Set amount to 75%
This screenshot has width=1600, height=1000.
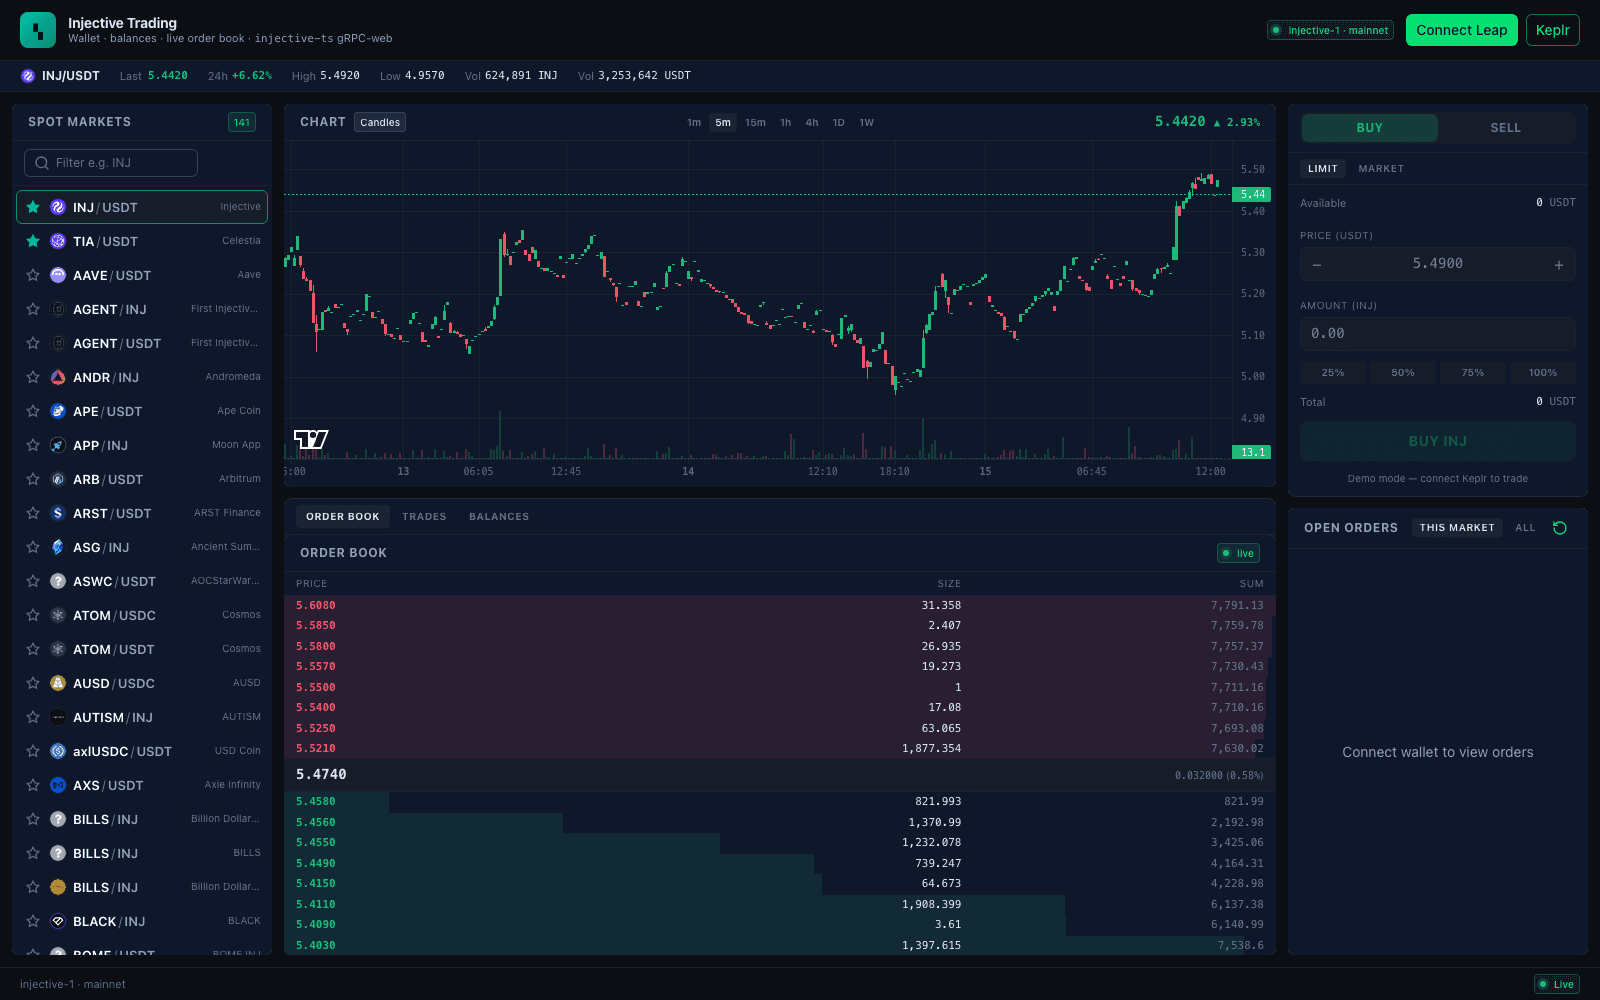(1473, 373)
